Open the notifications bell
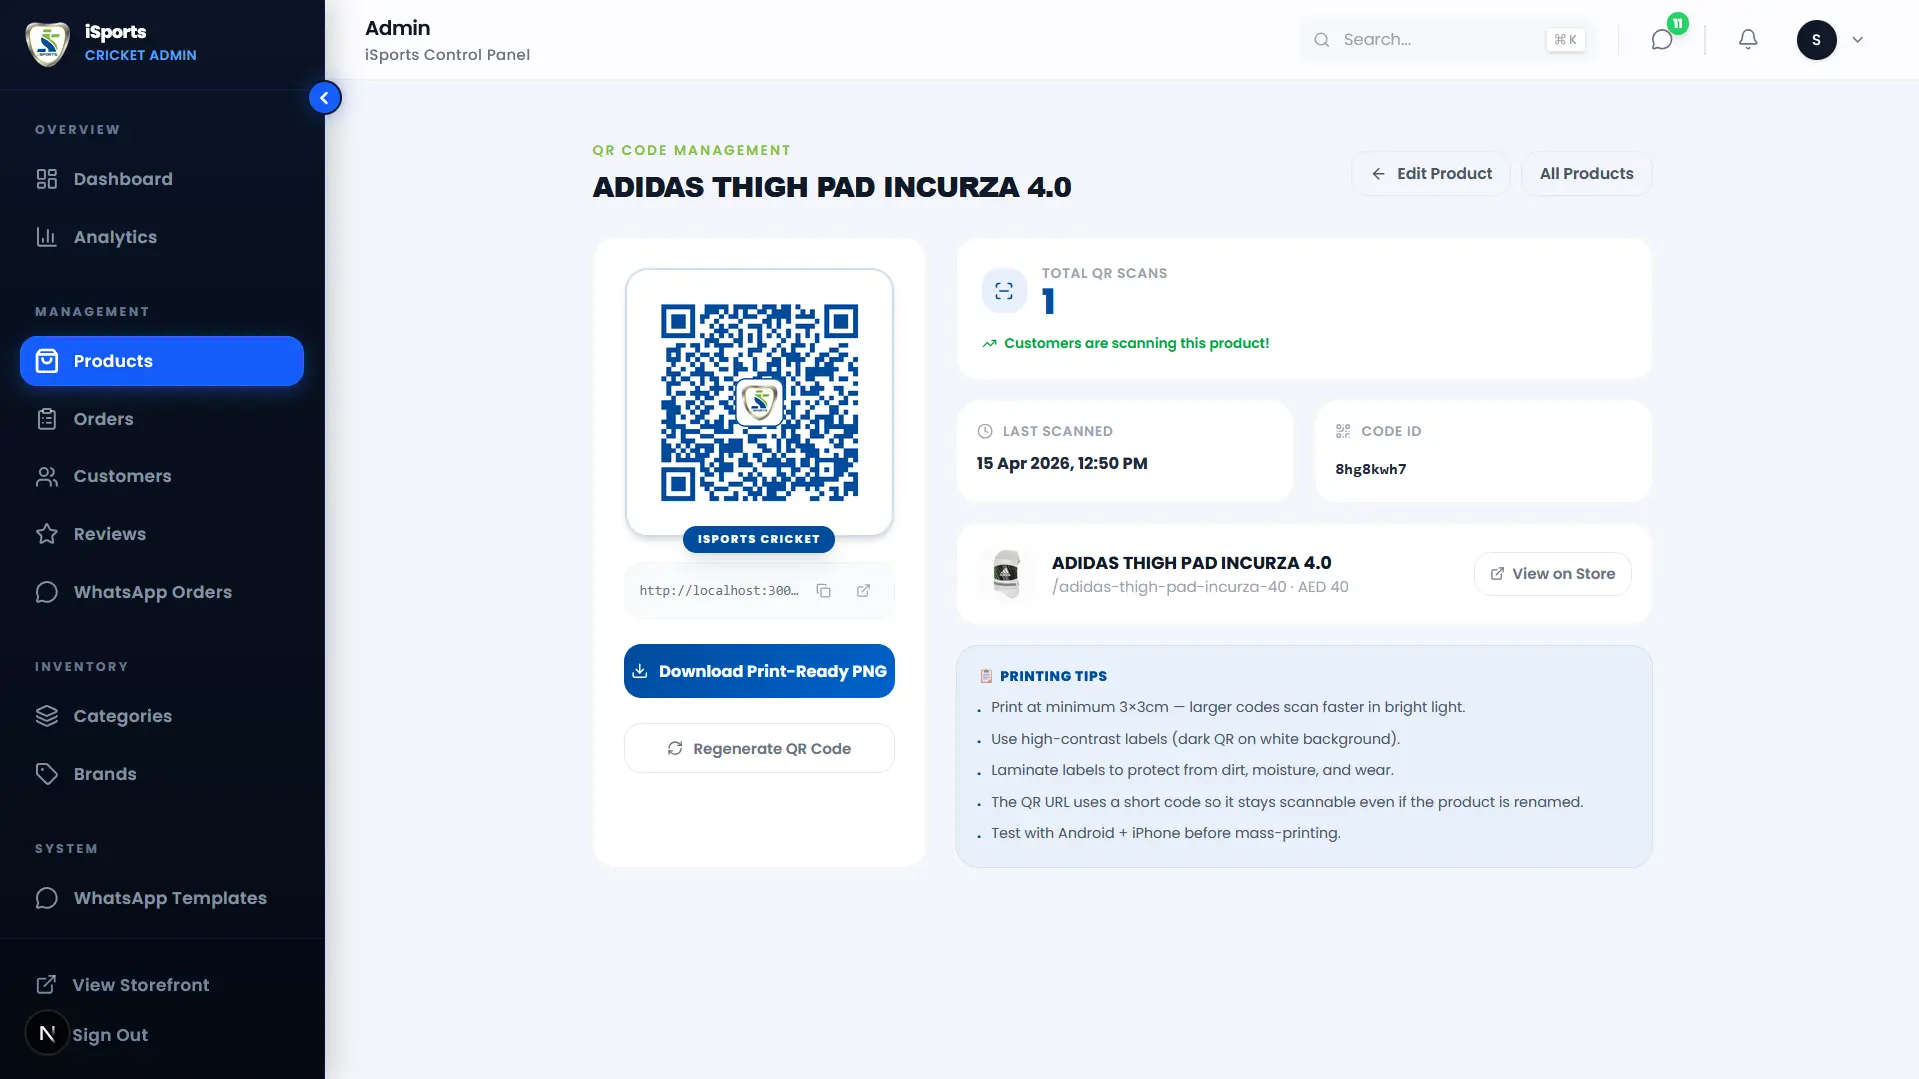 [x=1748, y=40]
